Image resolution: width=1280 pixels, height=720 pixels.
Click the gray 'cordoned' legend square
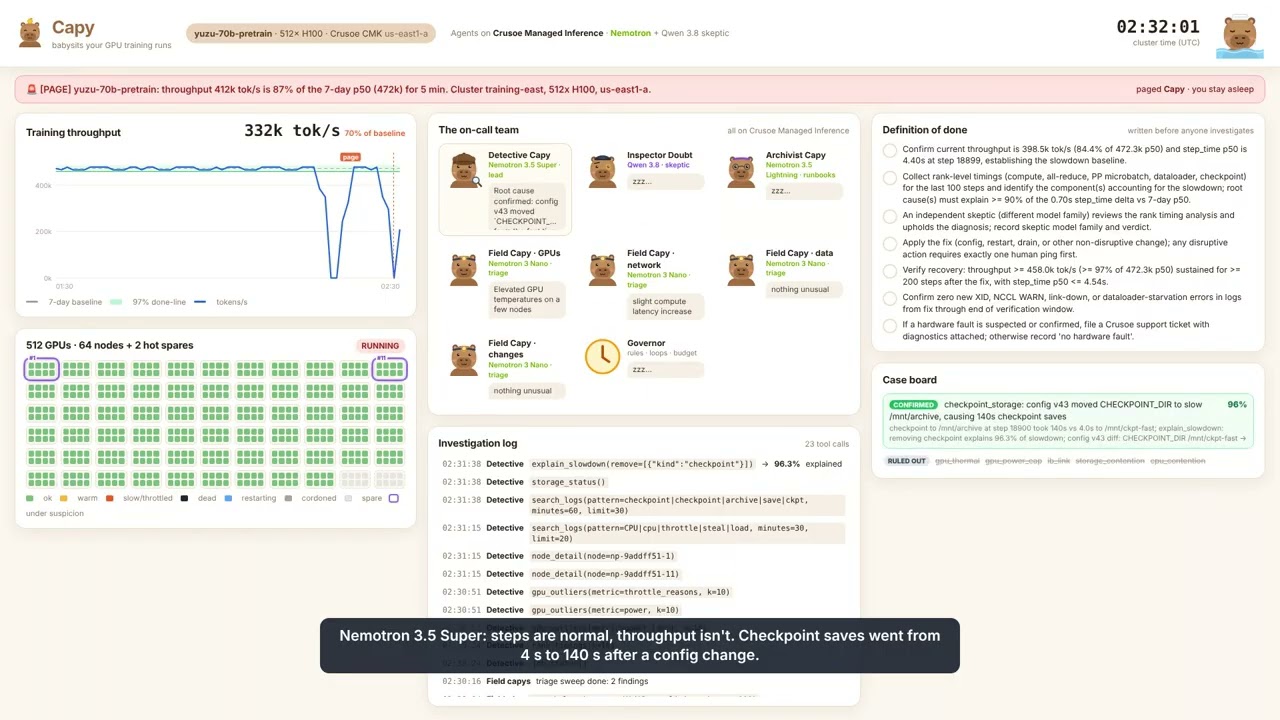tap(288, 498)
